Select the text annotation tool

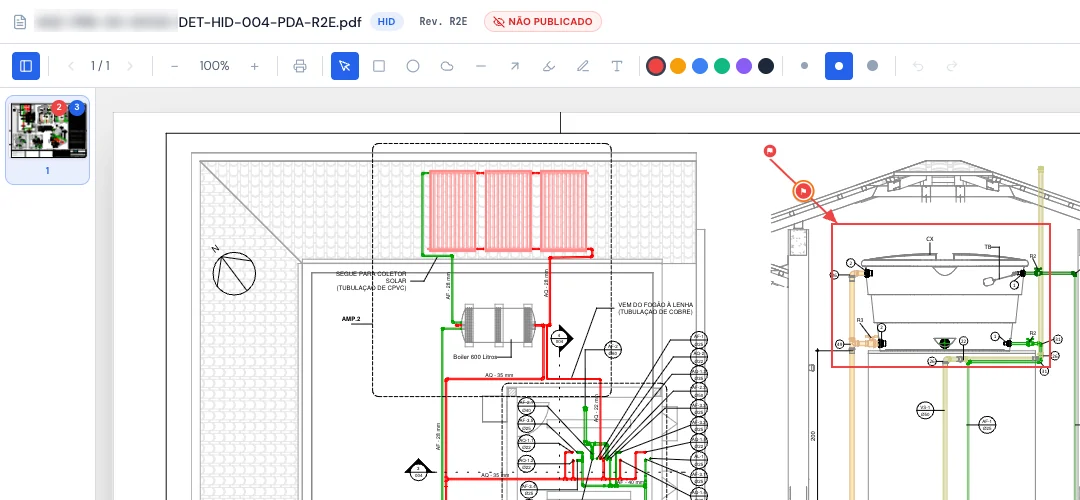click(617, 66)
